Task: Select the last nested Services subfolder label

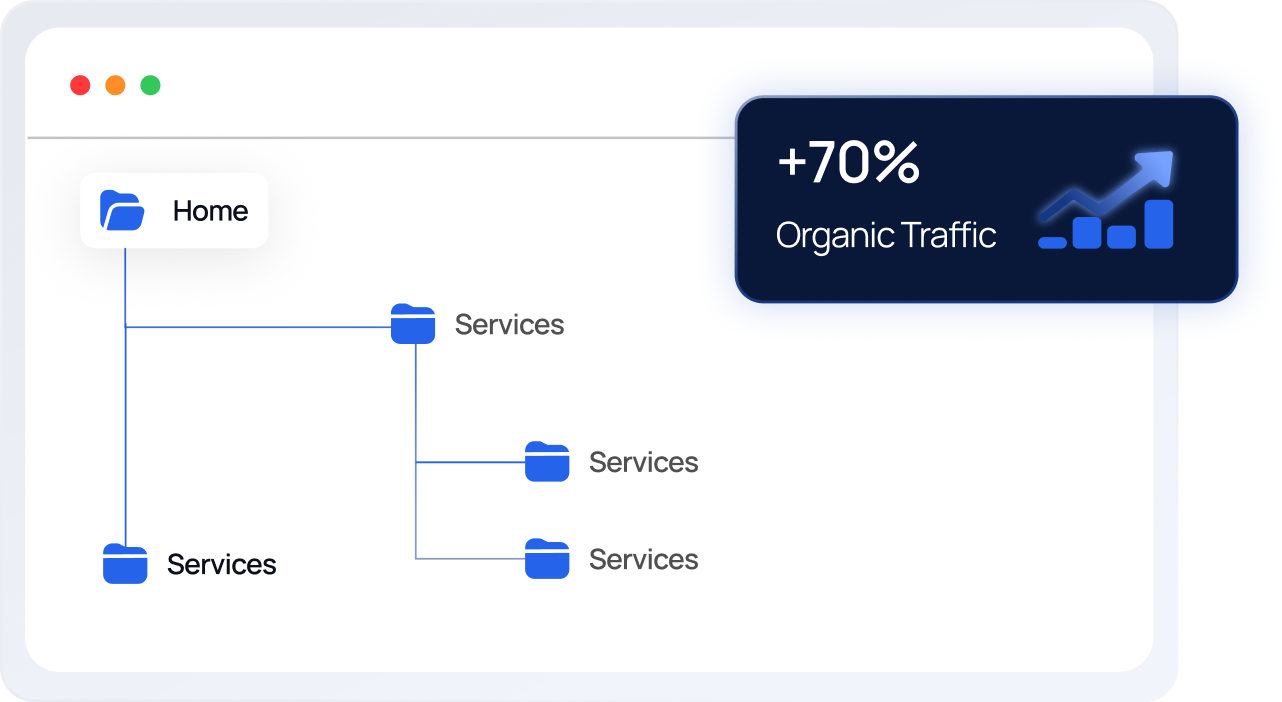Action: tap(643, 559)
